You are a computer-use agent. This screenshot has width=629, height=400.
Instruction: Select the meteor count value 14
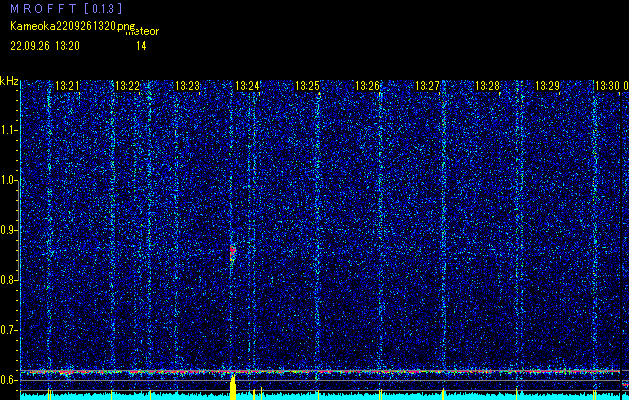click(141, 46)
